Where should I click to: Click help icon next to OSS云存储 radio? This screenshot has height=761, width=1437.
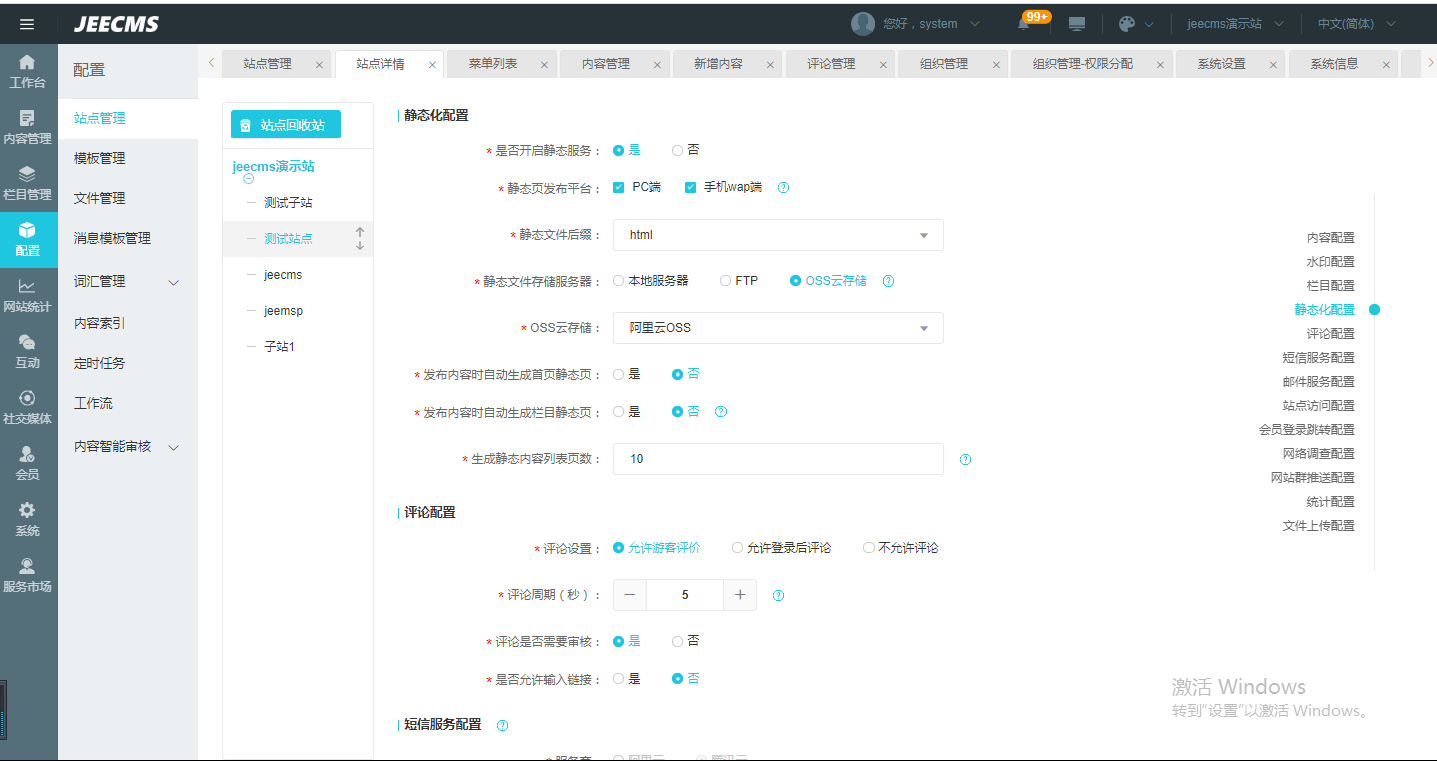(x=888, y=281)
